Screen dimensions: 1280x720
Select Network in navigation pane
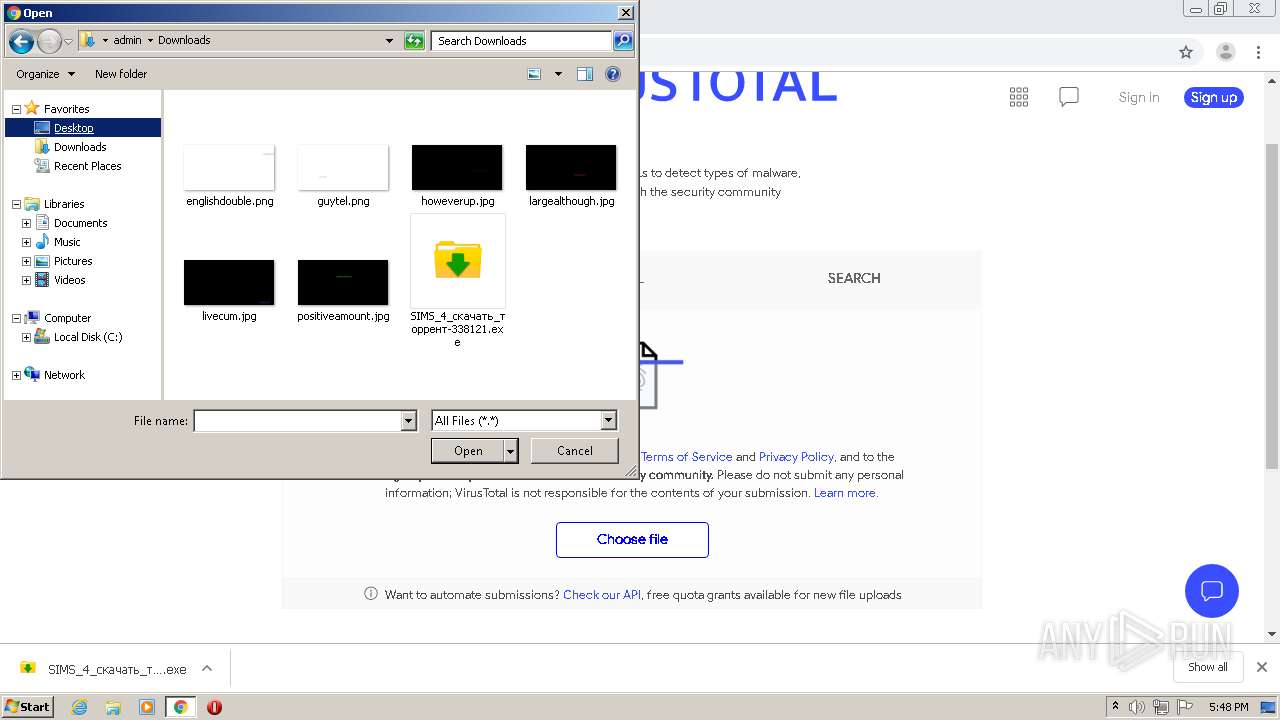click(64, 375)
